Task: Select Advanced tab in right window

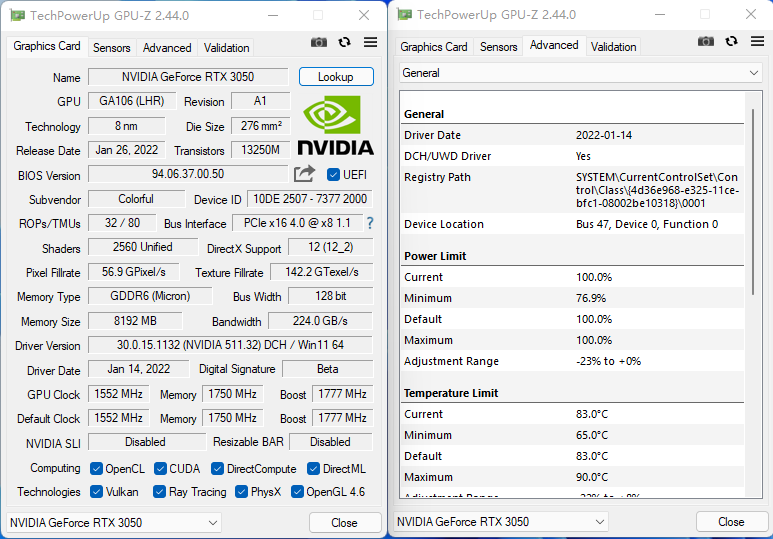Action: pyautogui.click(x=554, y=45)
